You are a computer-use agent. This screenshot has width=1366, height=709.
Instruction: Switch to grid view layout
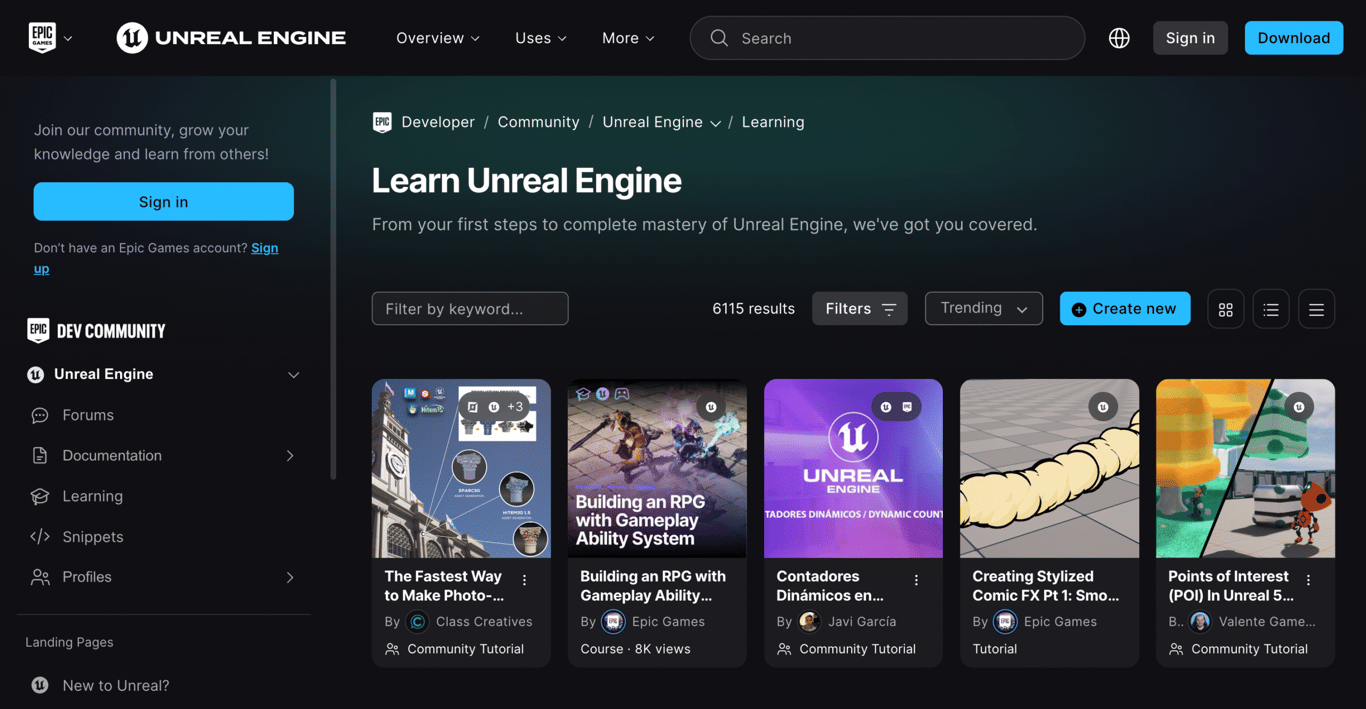1225,308
